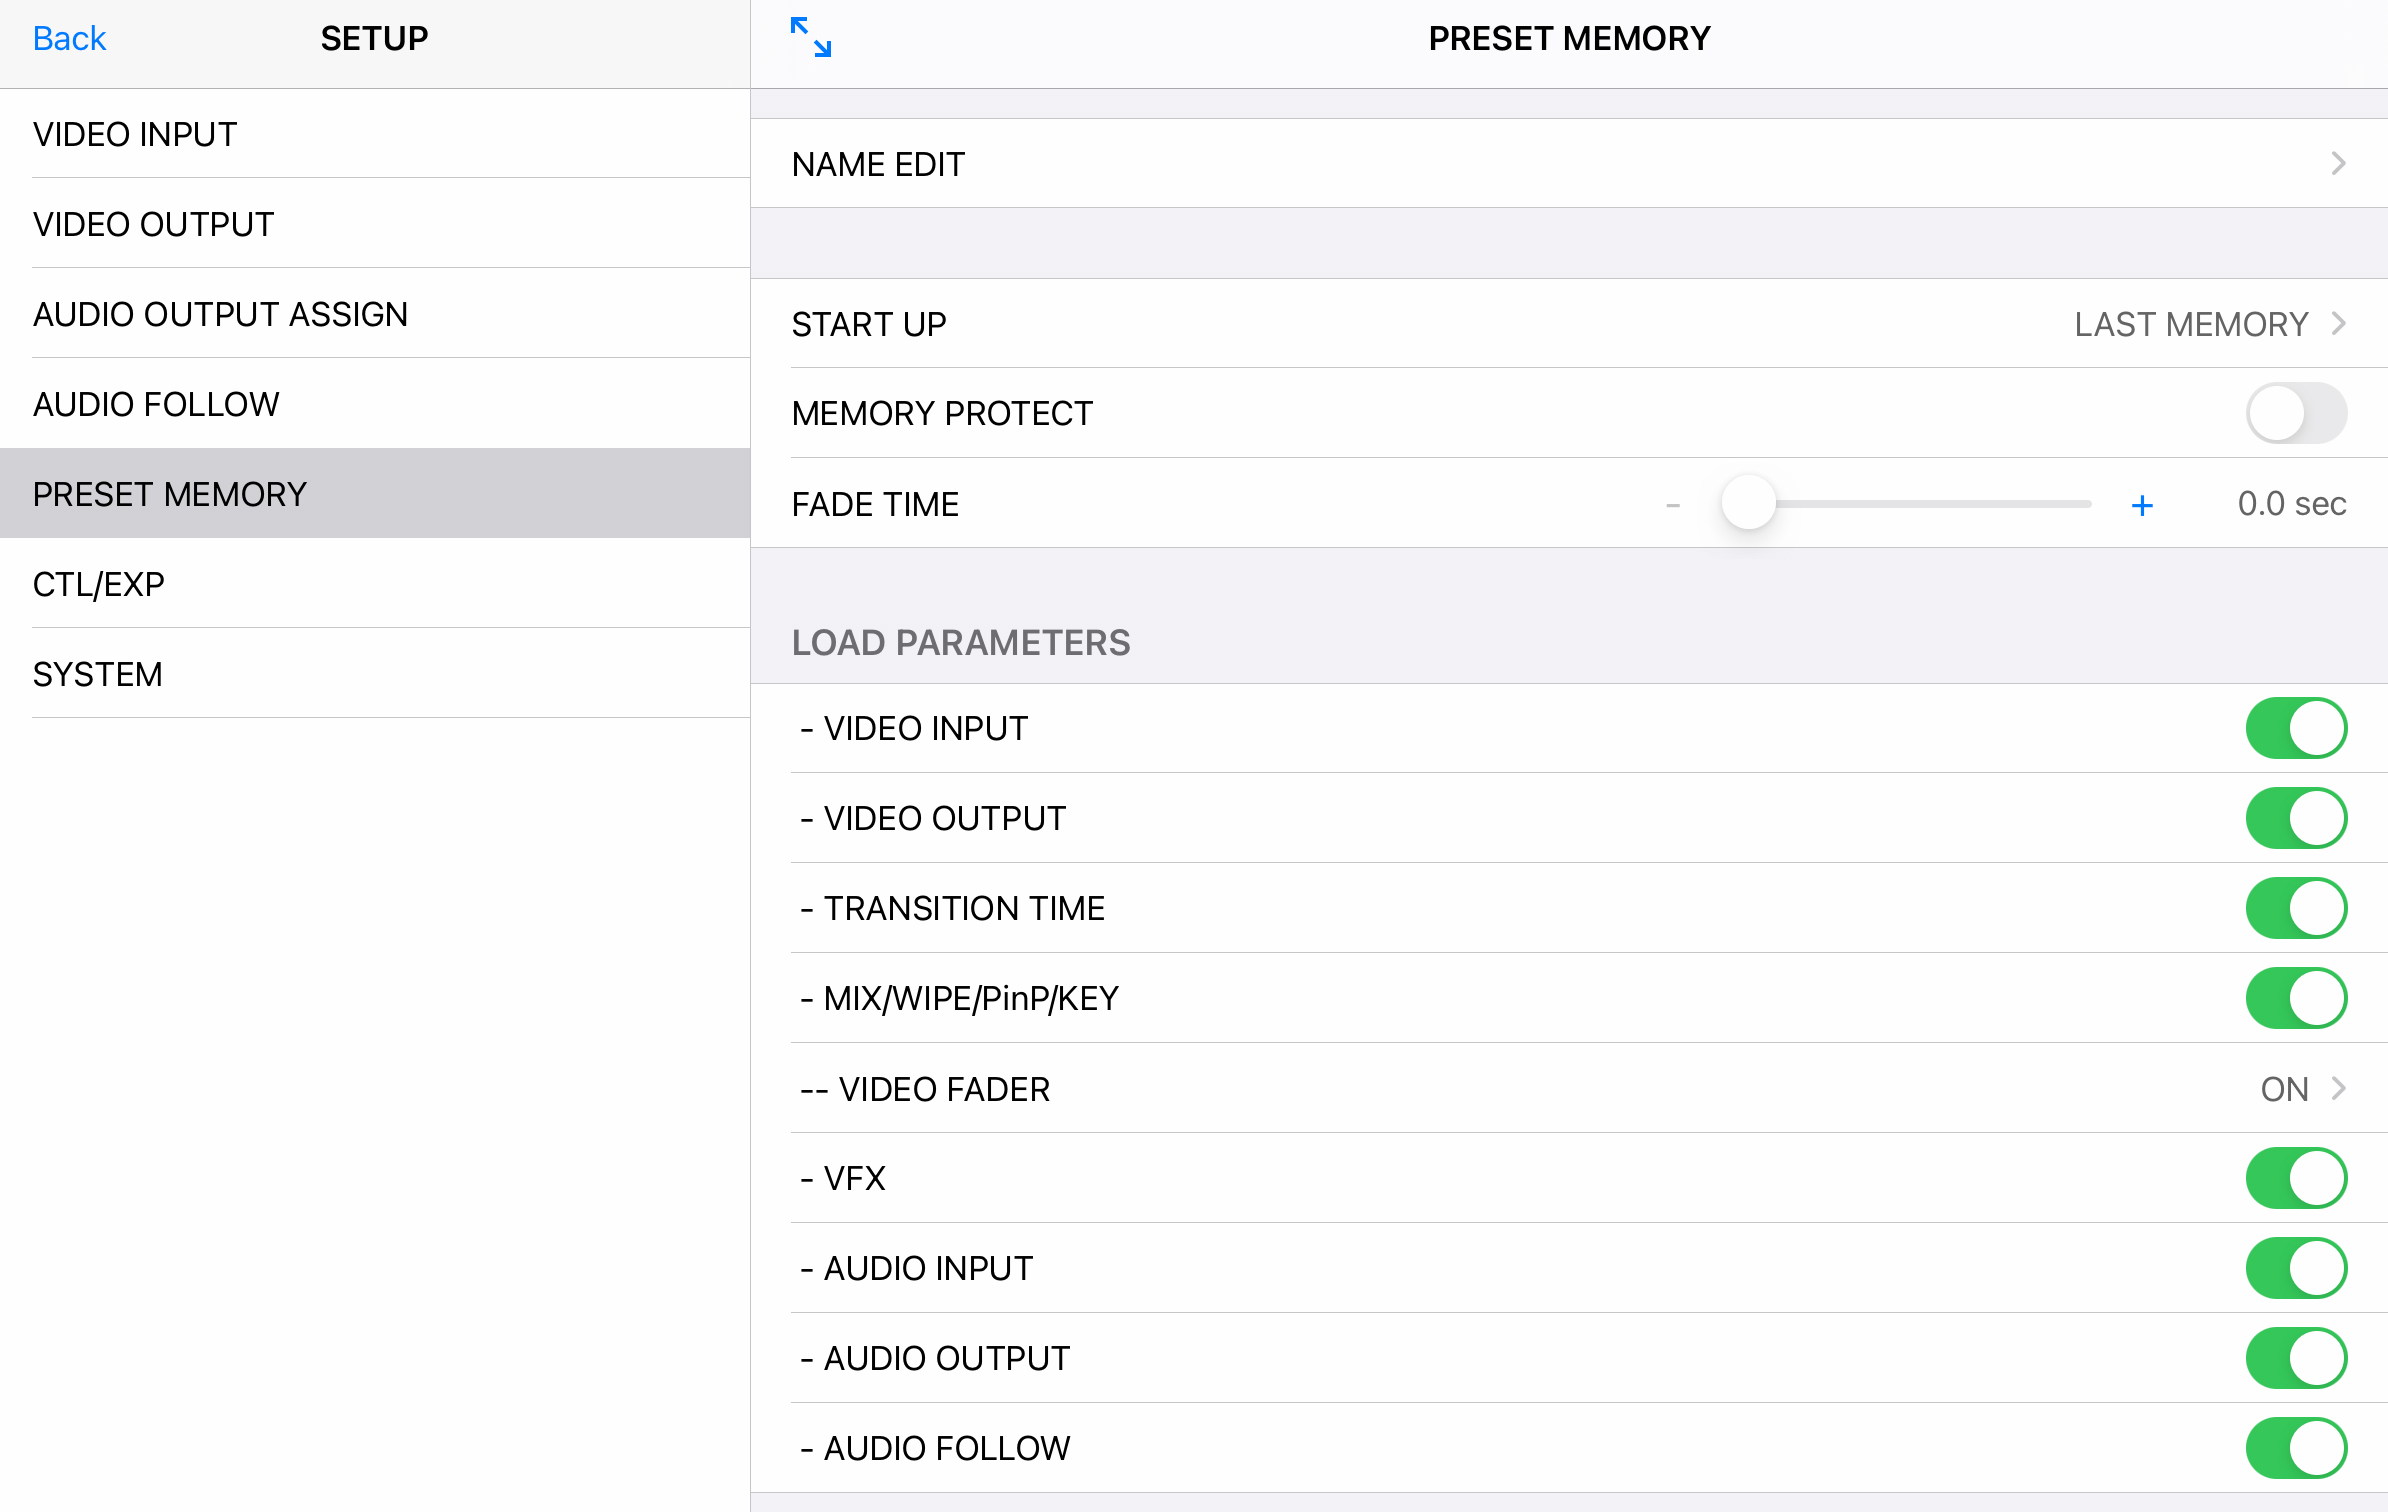Select VIDEO OUTPUT in setup sidebar
Screen dimensions: 2388x1512
[153, 224]
